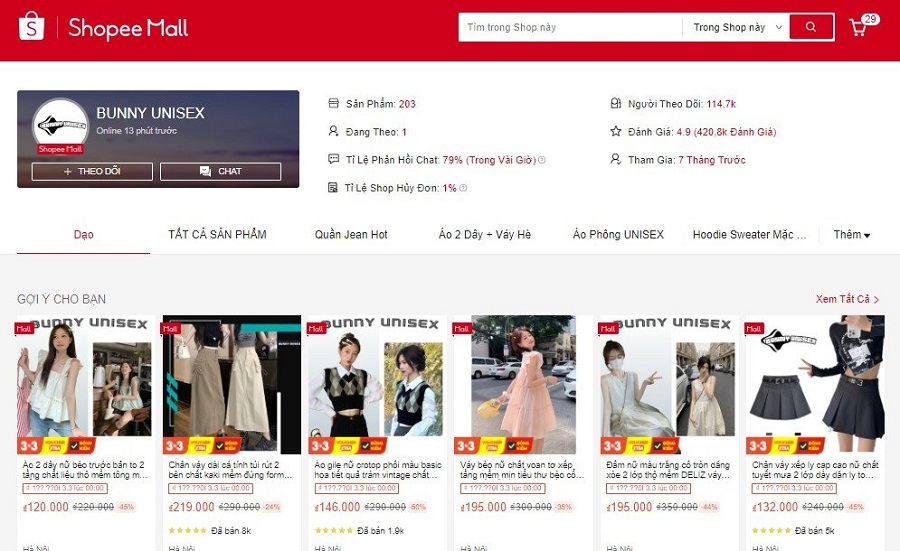Click the BUNNY UNISEX shop avatar
The image size is (900, 551).
[60, 126]
